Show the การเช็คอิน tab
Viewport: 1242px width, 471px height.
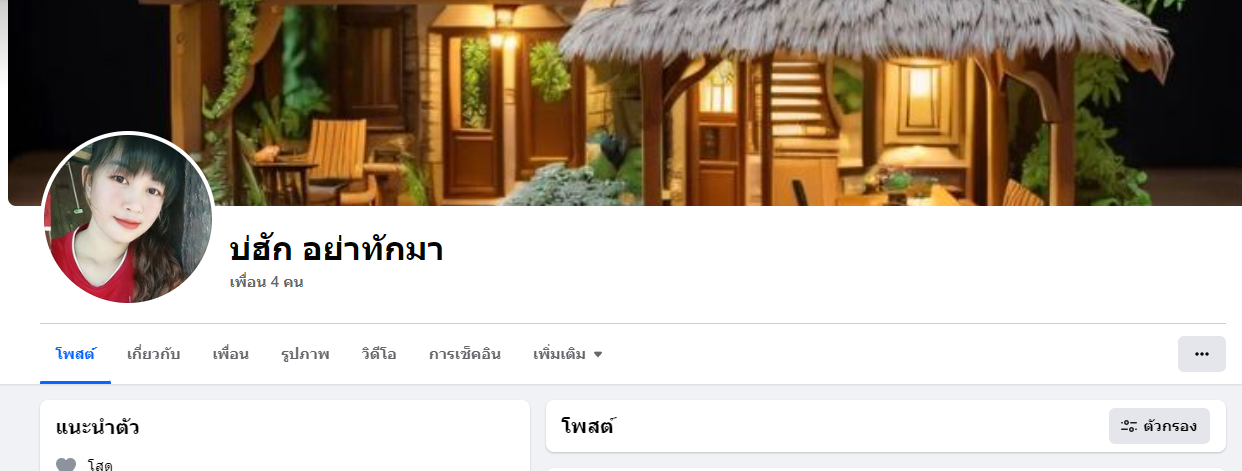coord(465,354)
